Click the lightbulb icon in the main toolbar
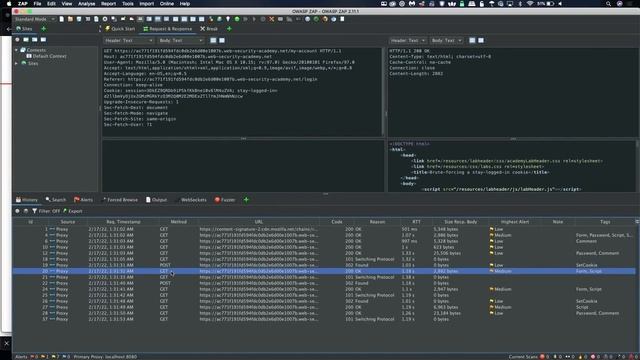The image size is (640, 360). (228, 19)
